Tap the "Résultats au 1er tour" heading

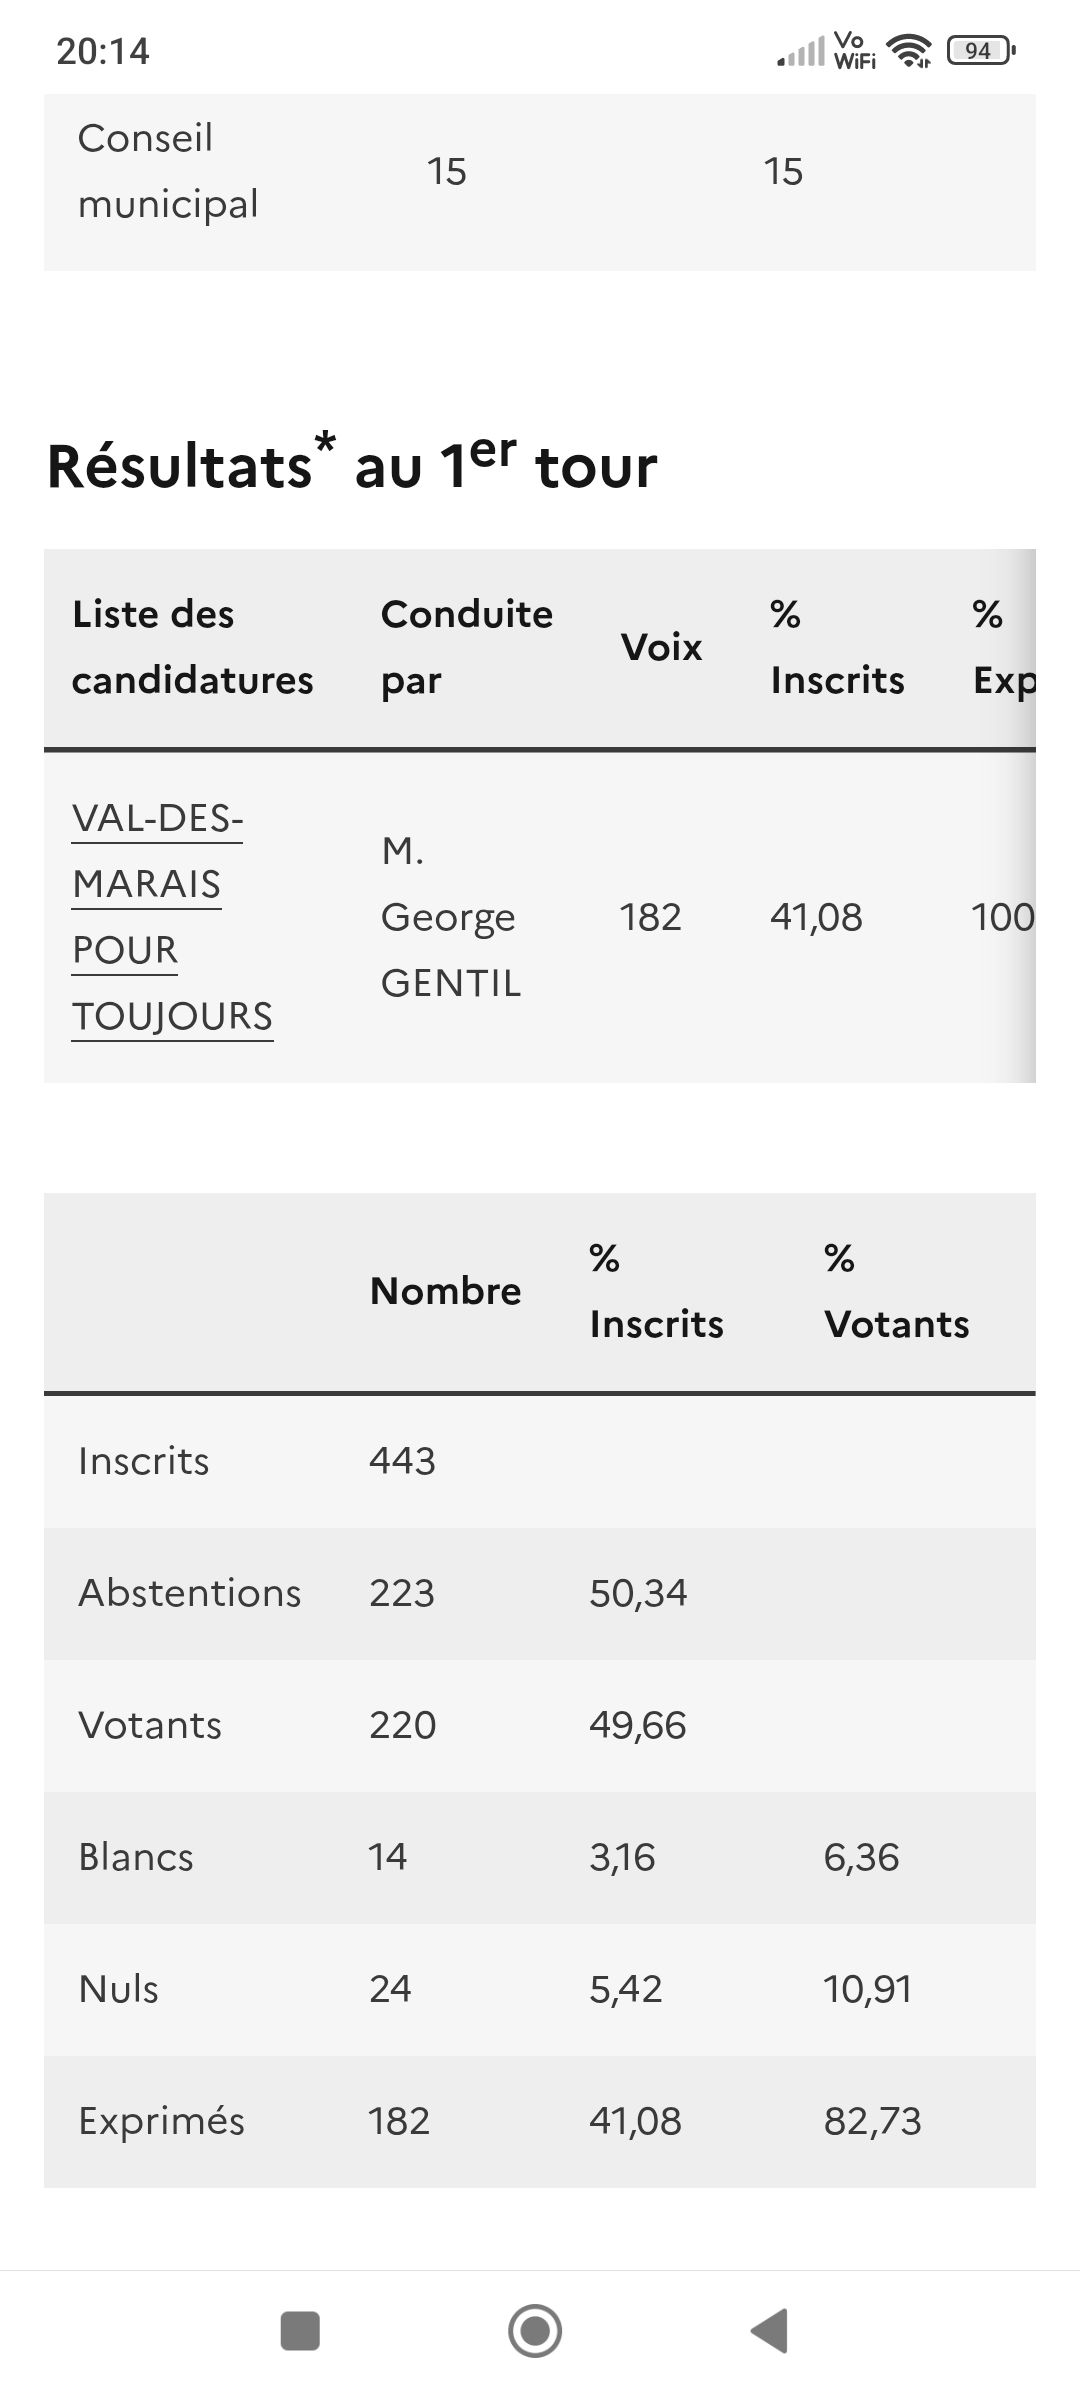click(352, 465)
